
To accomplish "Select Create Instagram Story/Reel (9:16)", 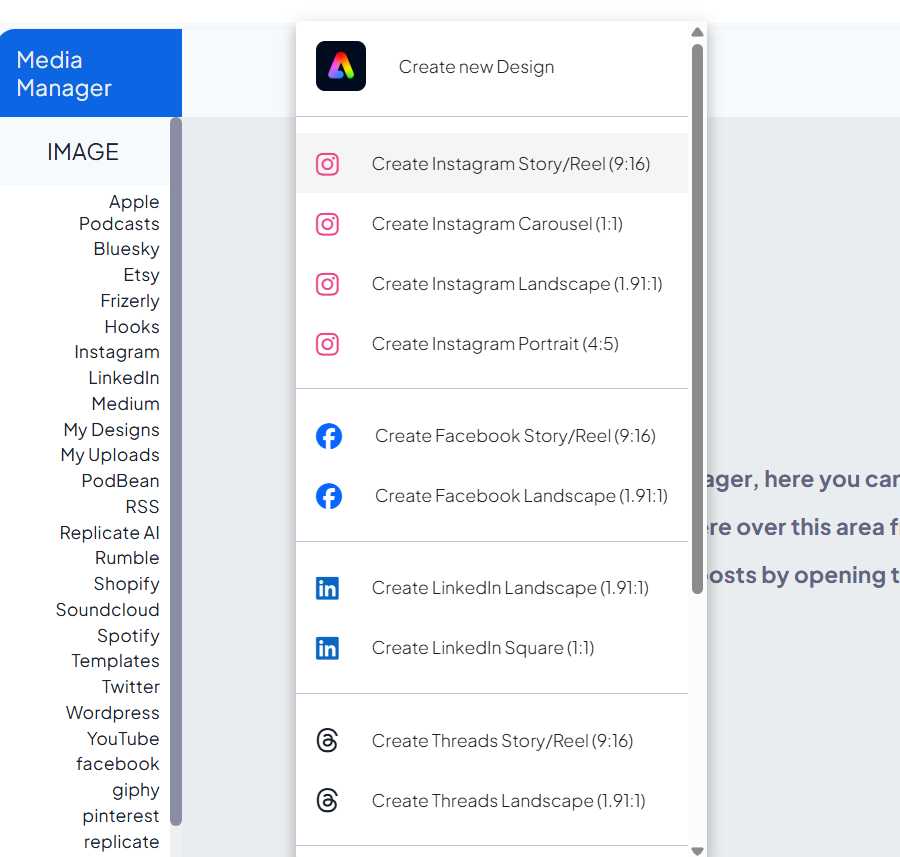I will 492,164.
